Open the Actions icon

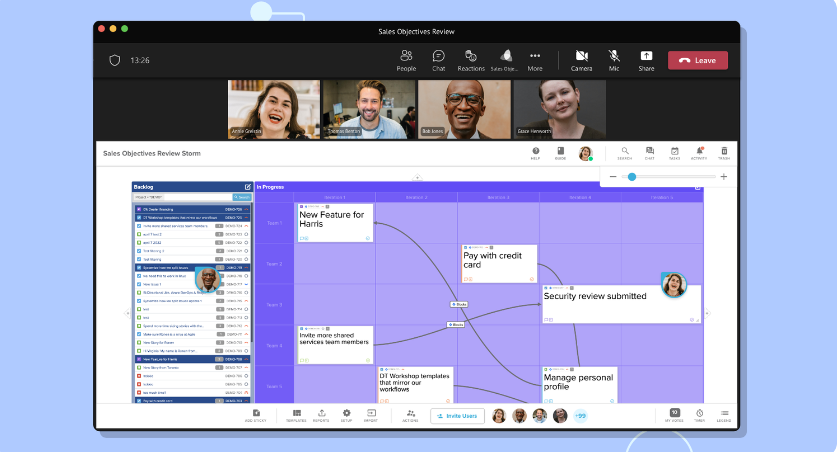click(410, 415)
